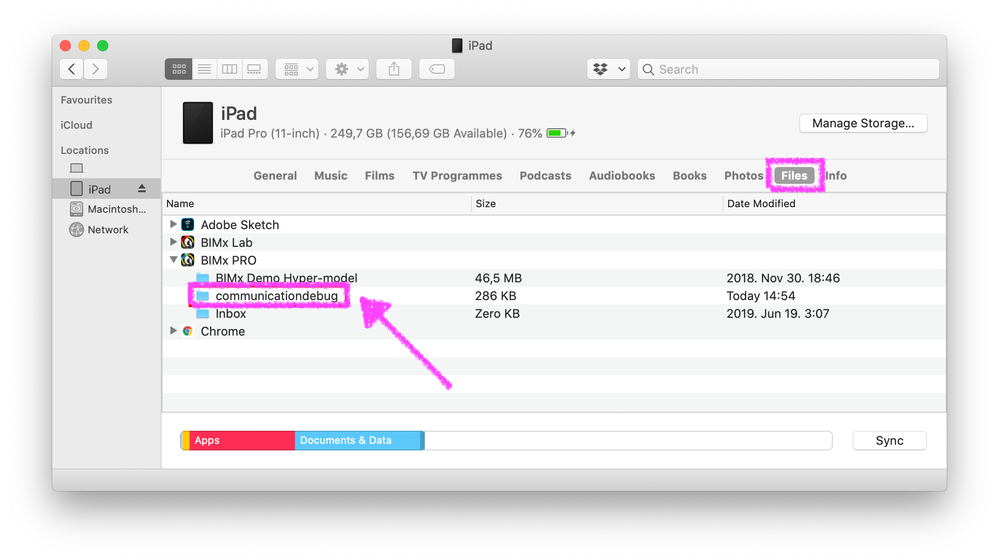Switch to column view

(x=229, y=69)
